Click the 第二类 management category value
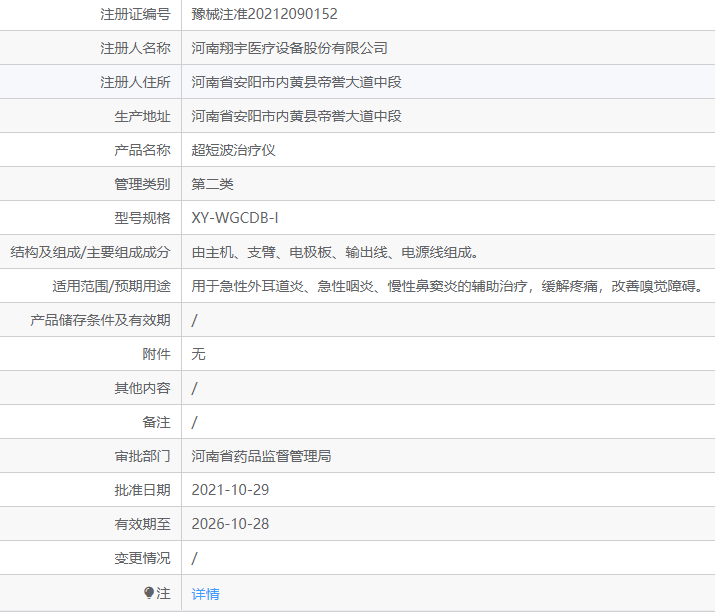 click(212, 184)
